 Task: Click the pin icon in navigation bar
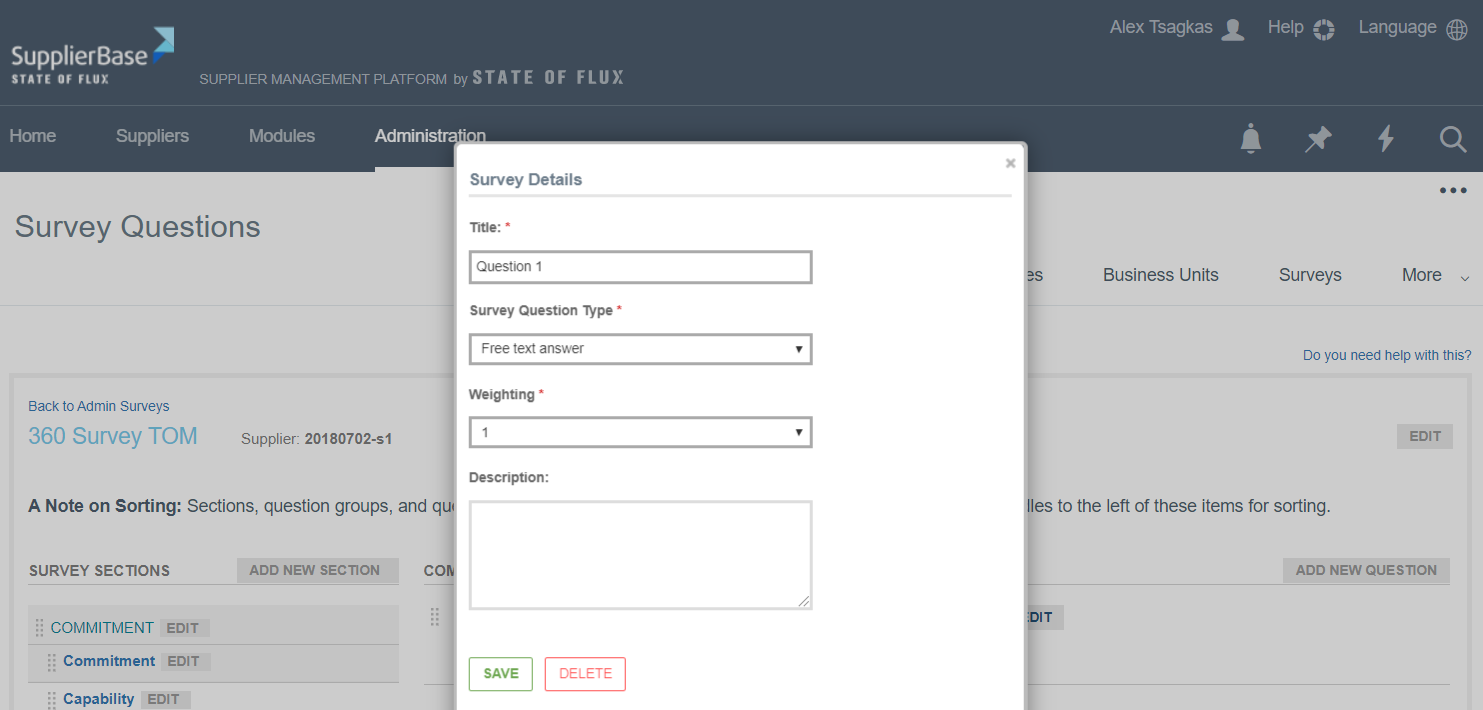[1318, 138]
